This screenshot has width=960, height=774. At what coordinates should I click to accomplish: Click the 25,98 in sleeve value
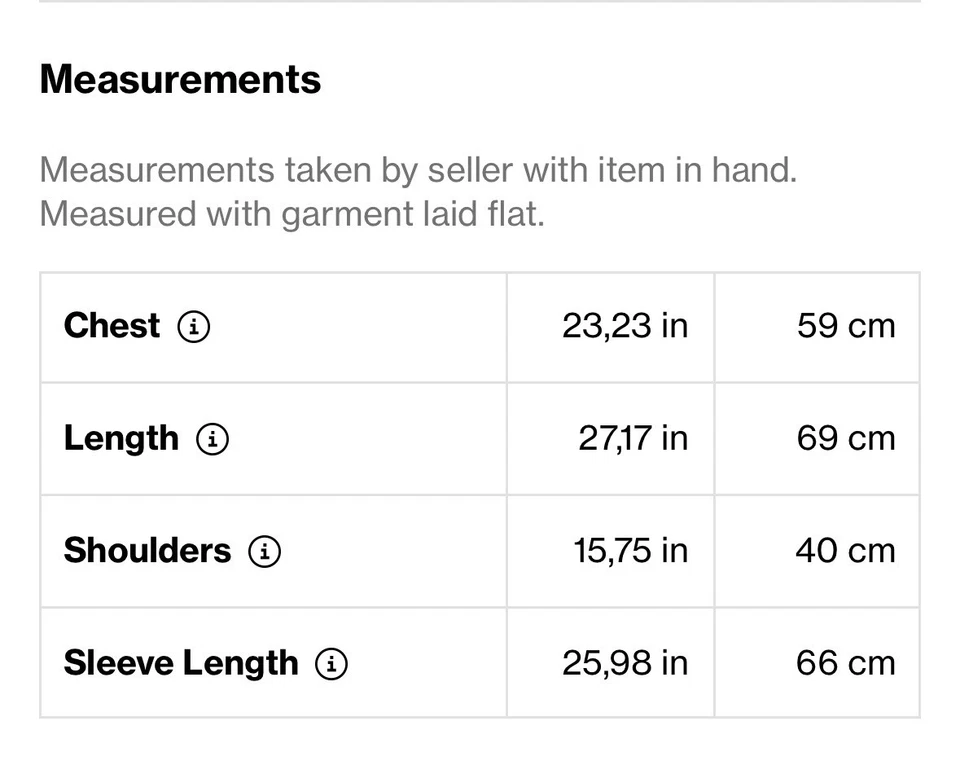[625, 663]
